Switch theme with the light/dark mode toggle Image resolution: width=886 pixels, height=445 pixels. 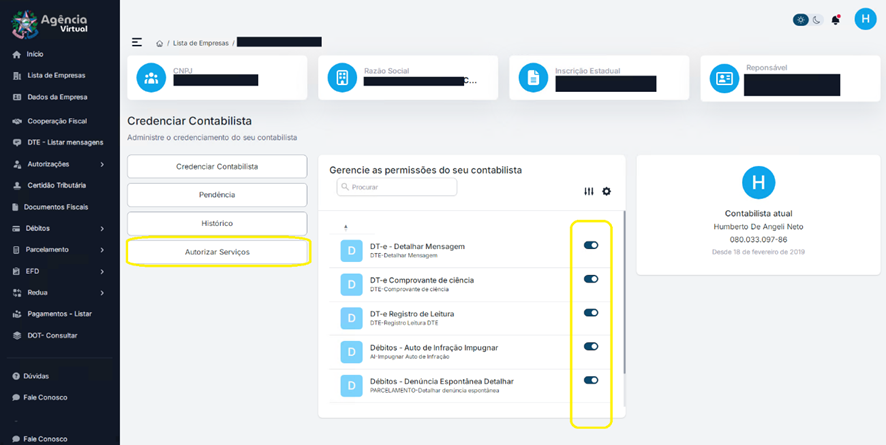pos(808,20)
